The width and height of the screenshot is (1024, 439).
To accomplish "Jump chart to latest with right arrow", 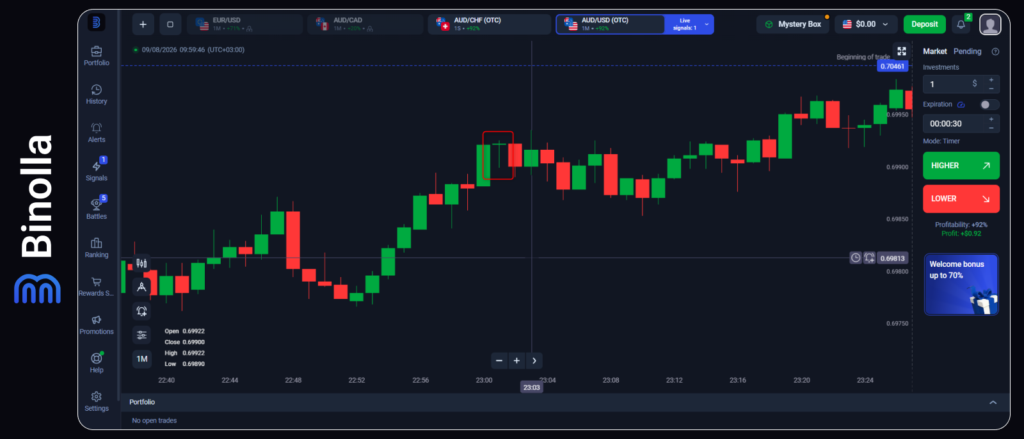I will (534, 361).
